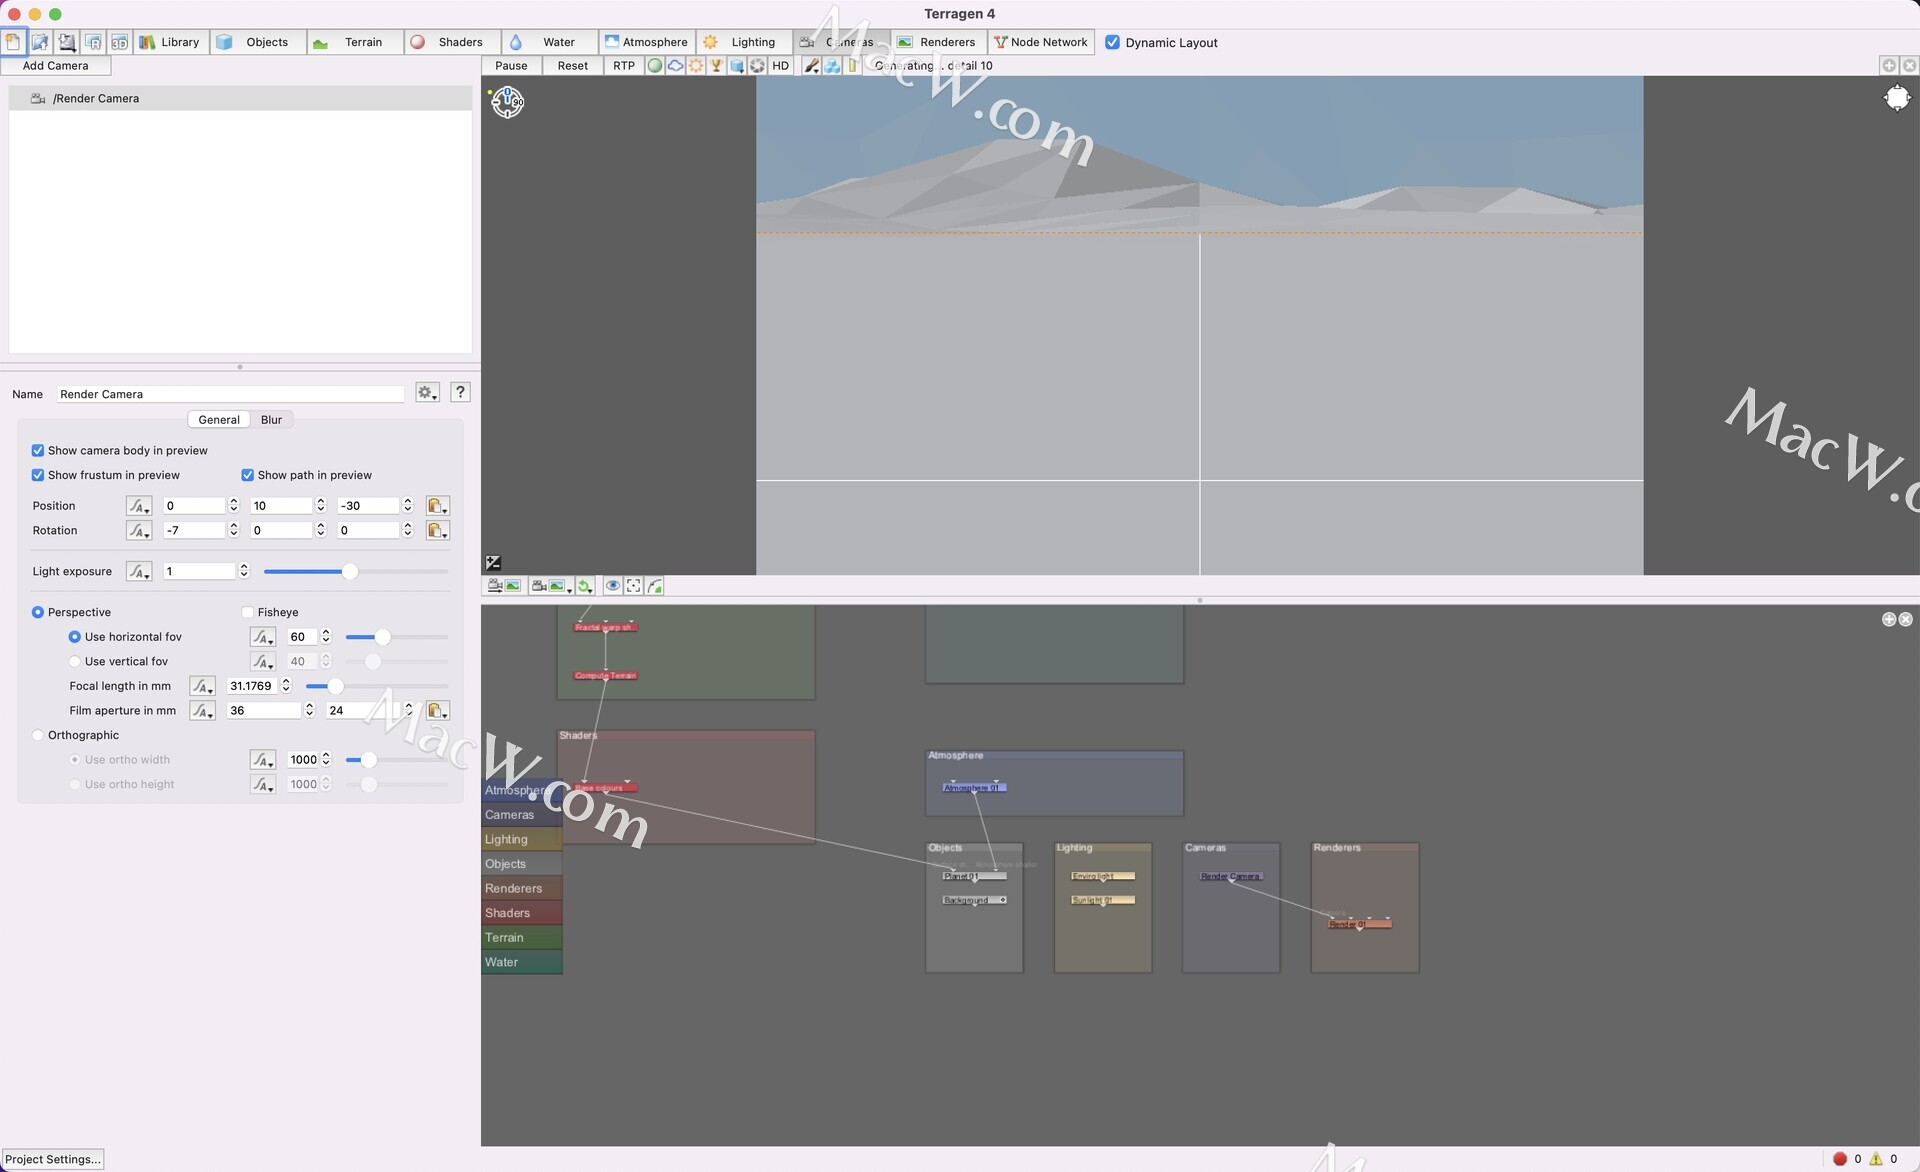Screen dimensions: 1920x1172
Task: Click the paint brush icon in the preview toolbar
Action: (x=812, y=66)
